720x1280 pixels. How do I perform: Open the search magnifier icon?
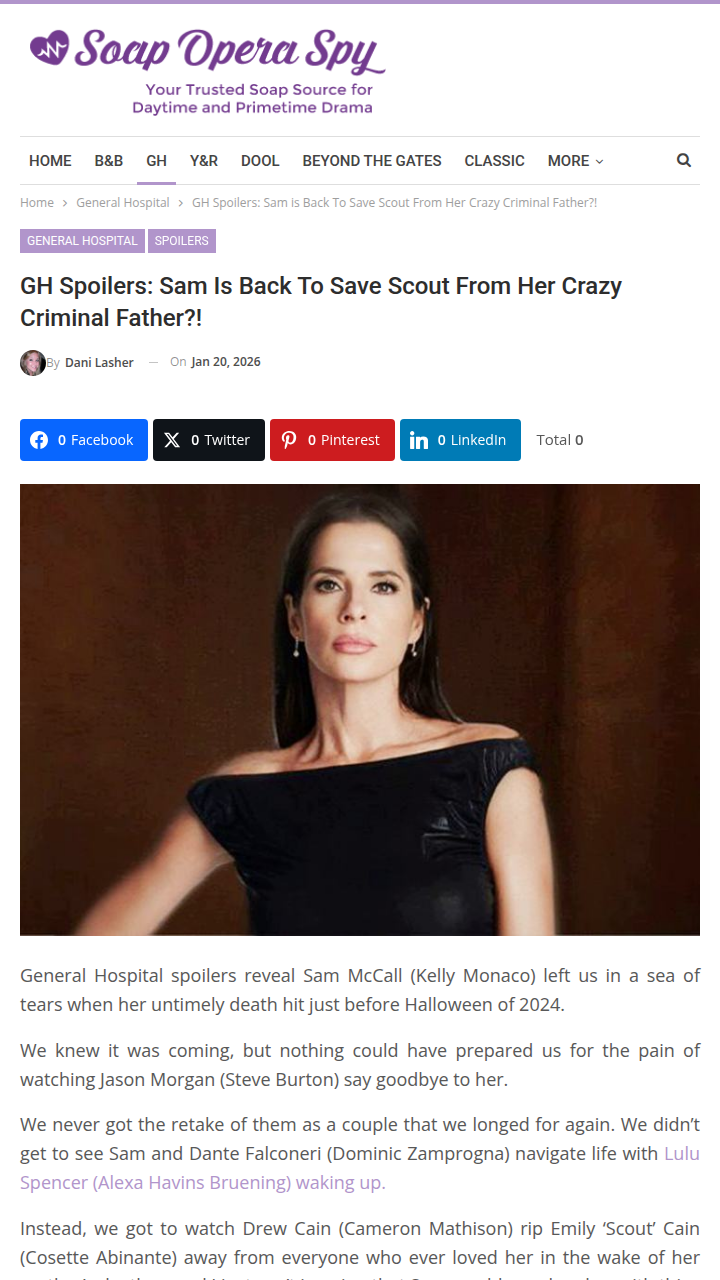pyautogui.click(x=684, y=160)
